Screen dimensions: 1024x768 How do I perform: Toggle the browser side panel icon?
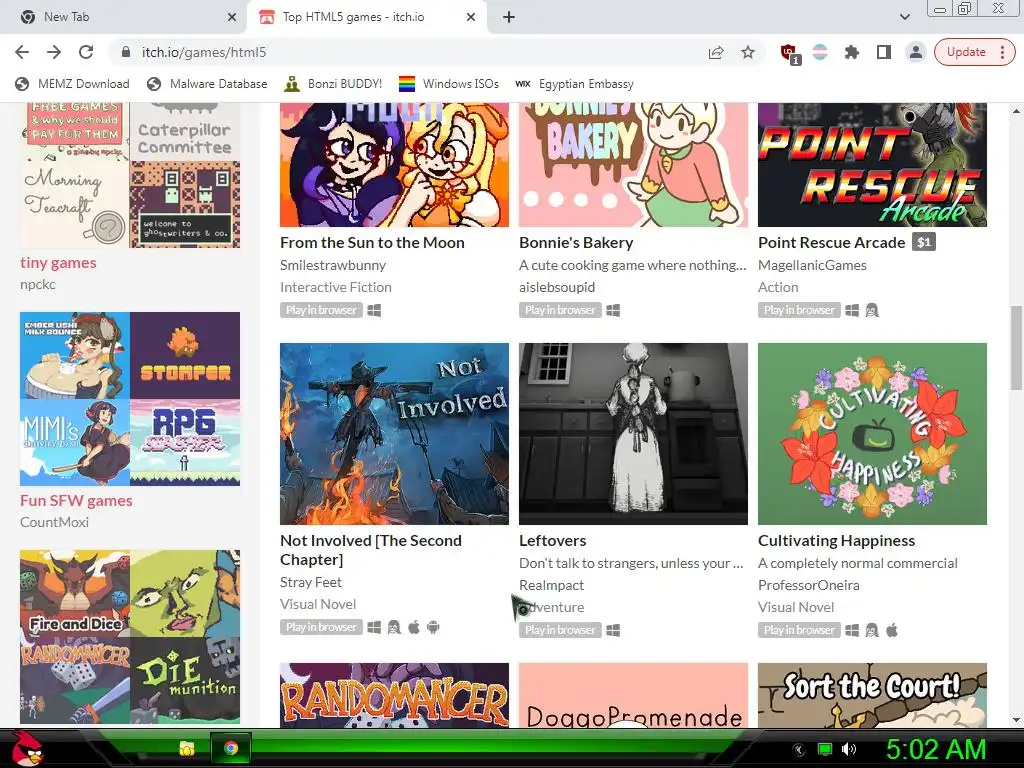pos(884,52)
